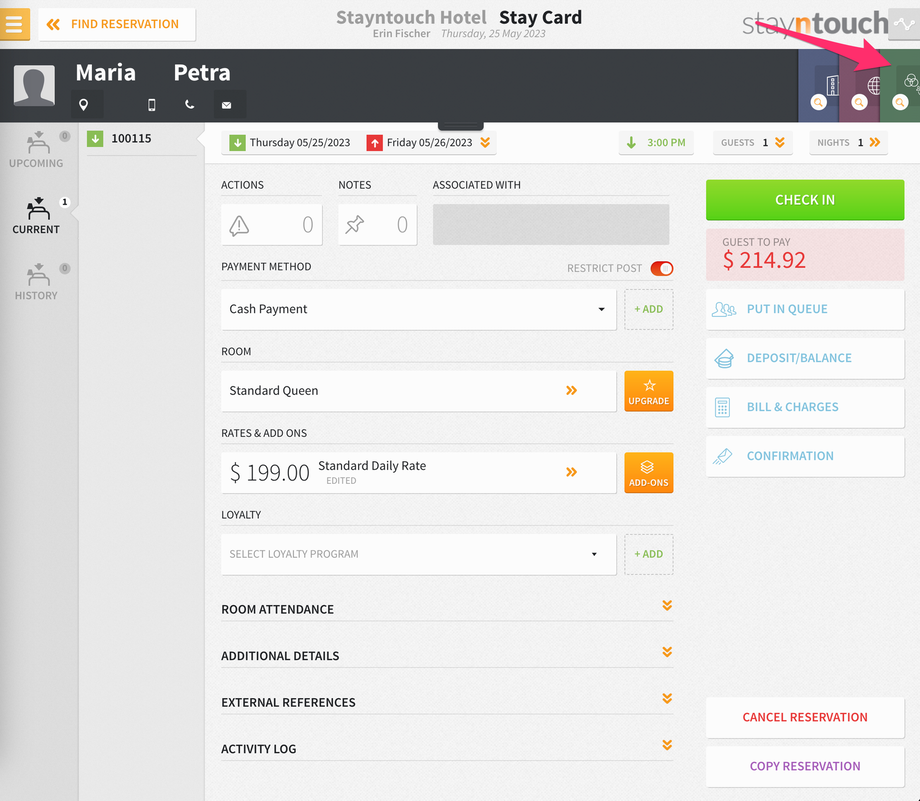Click Guest To Pay $214.92 balance
This screenshot has width=920, height=801.
point(804,255)
